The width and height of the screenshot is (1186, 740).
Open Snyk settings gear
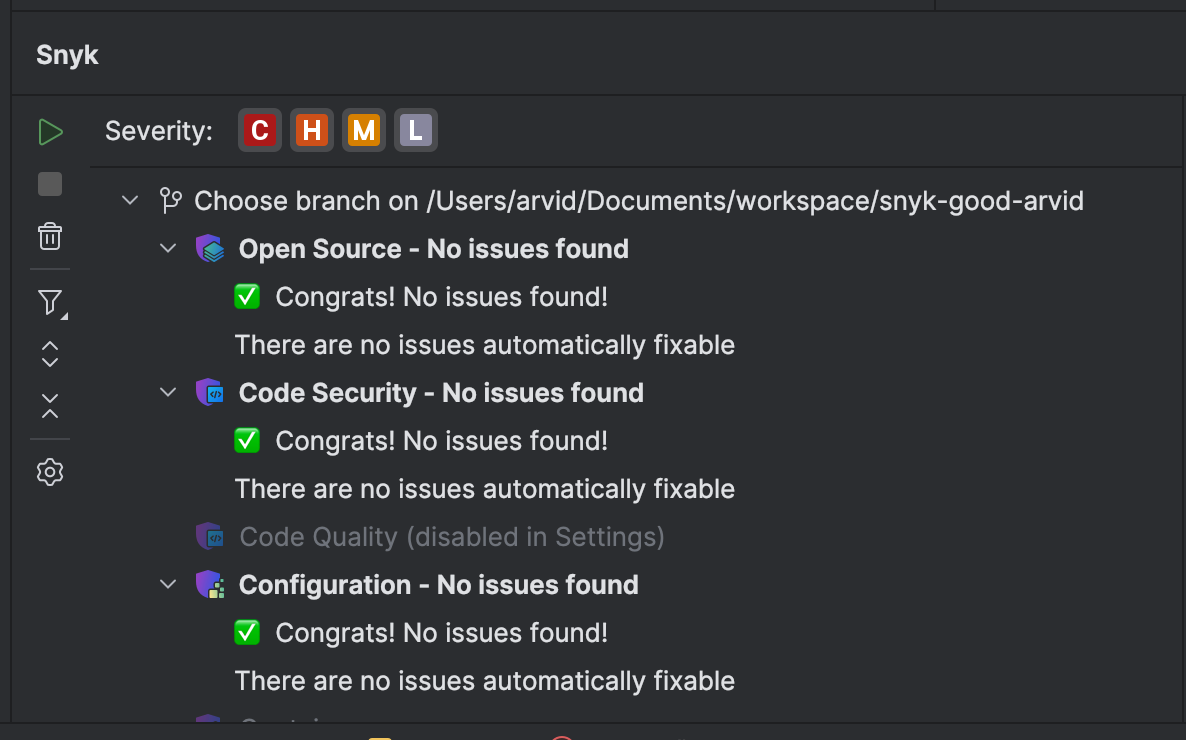[50, 472]
